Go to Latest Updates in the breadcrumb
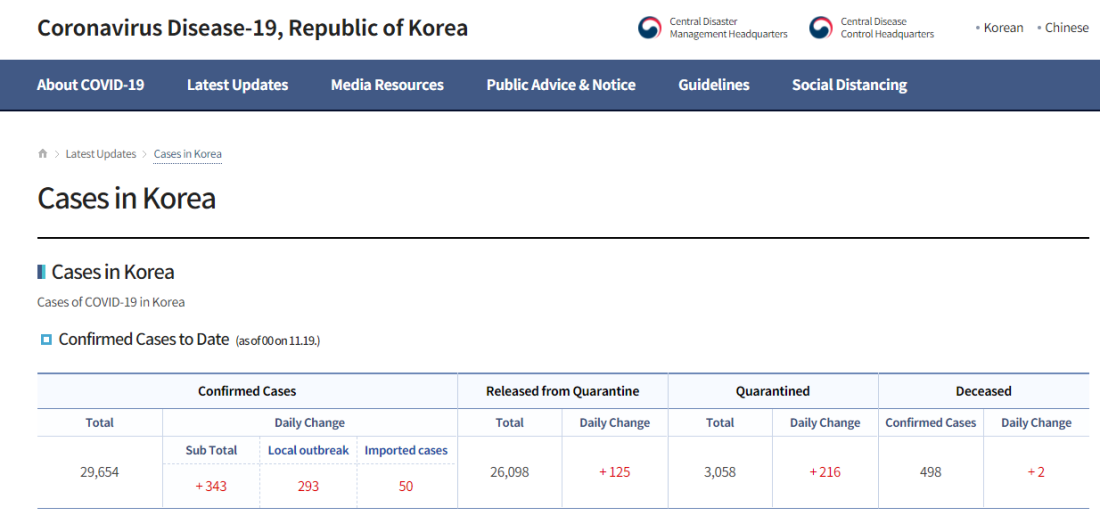This screenshot has height=524, width=1100. (x=101, y=154)
